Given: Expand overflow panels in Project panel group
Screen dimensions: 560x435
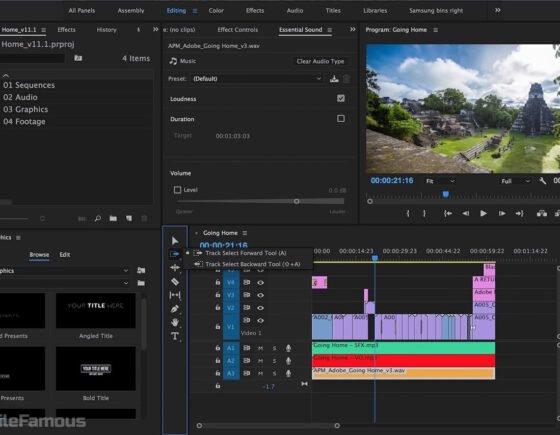Looking at the screenshot, I should click(x=155, y=29).
